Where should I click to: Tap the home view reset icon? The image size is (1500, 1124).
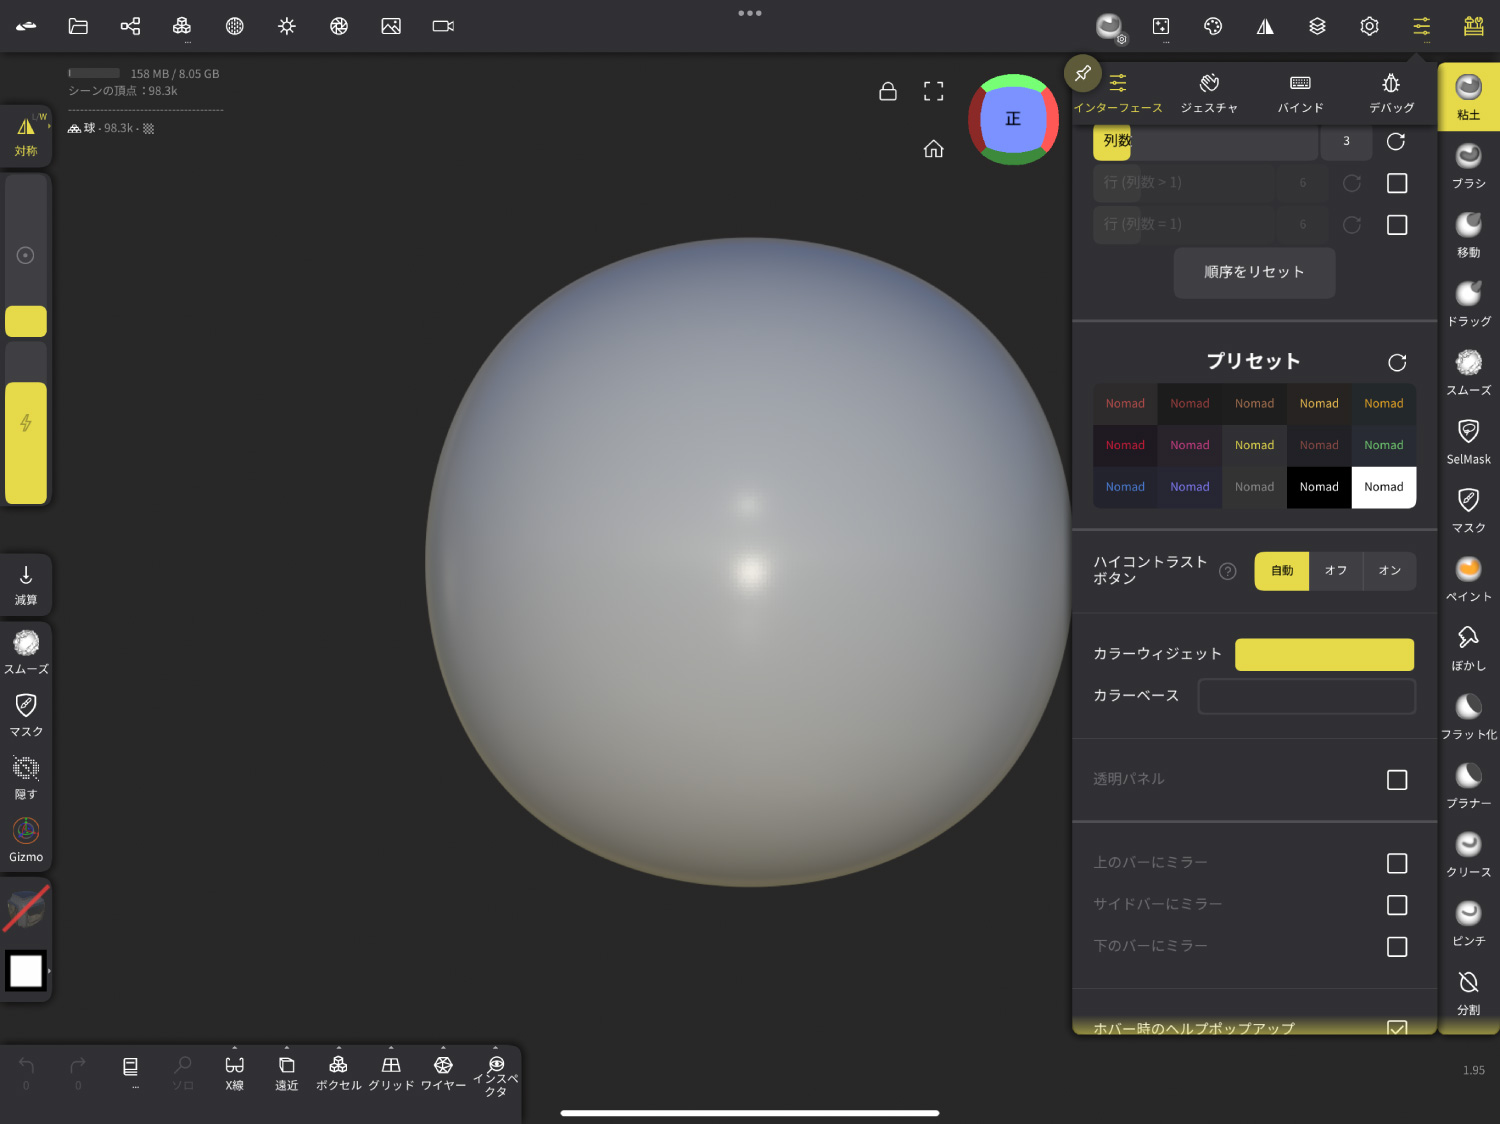[x=933, y=149]
